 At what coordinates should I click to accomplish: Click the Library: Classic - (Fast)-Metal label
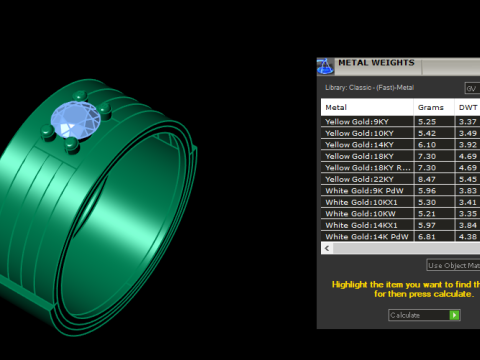click(369, 88)
